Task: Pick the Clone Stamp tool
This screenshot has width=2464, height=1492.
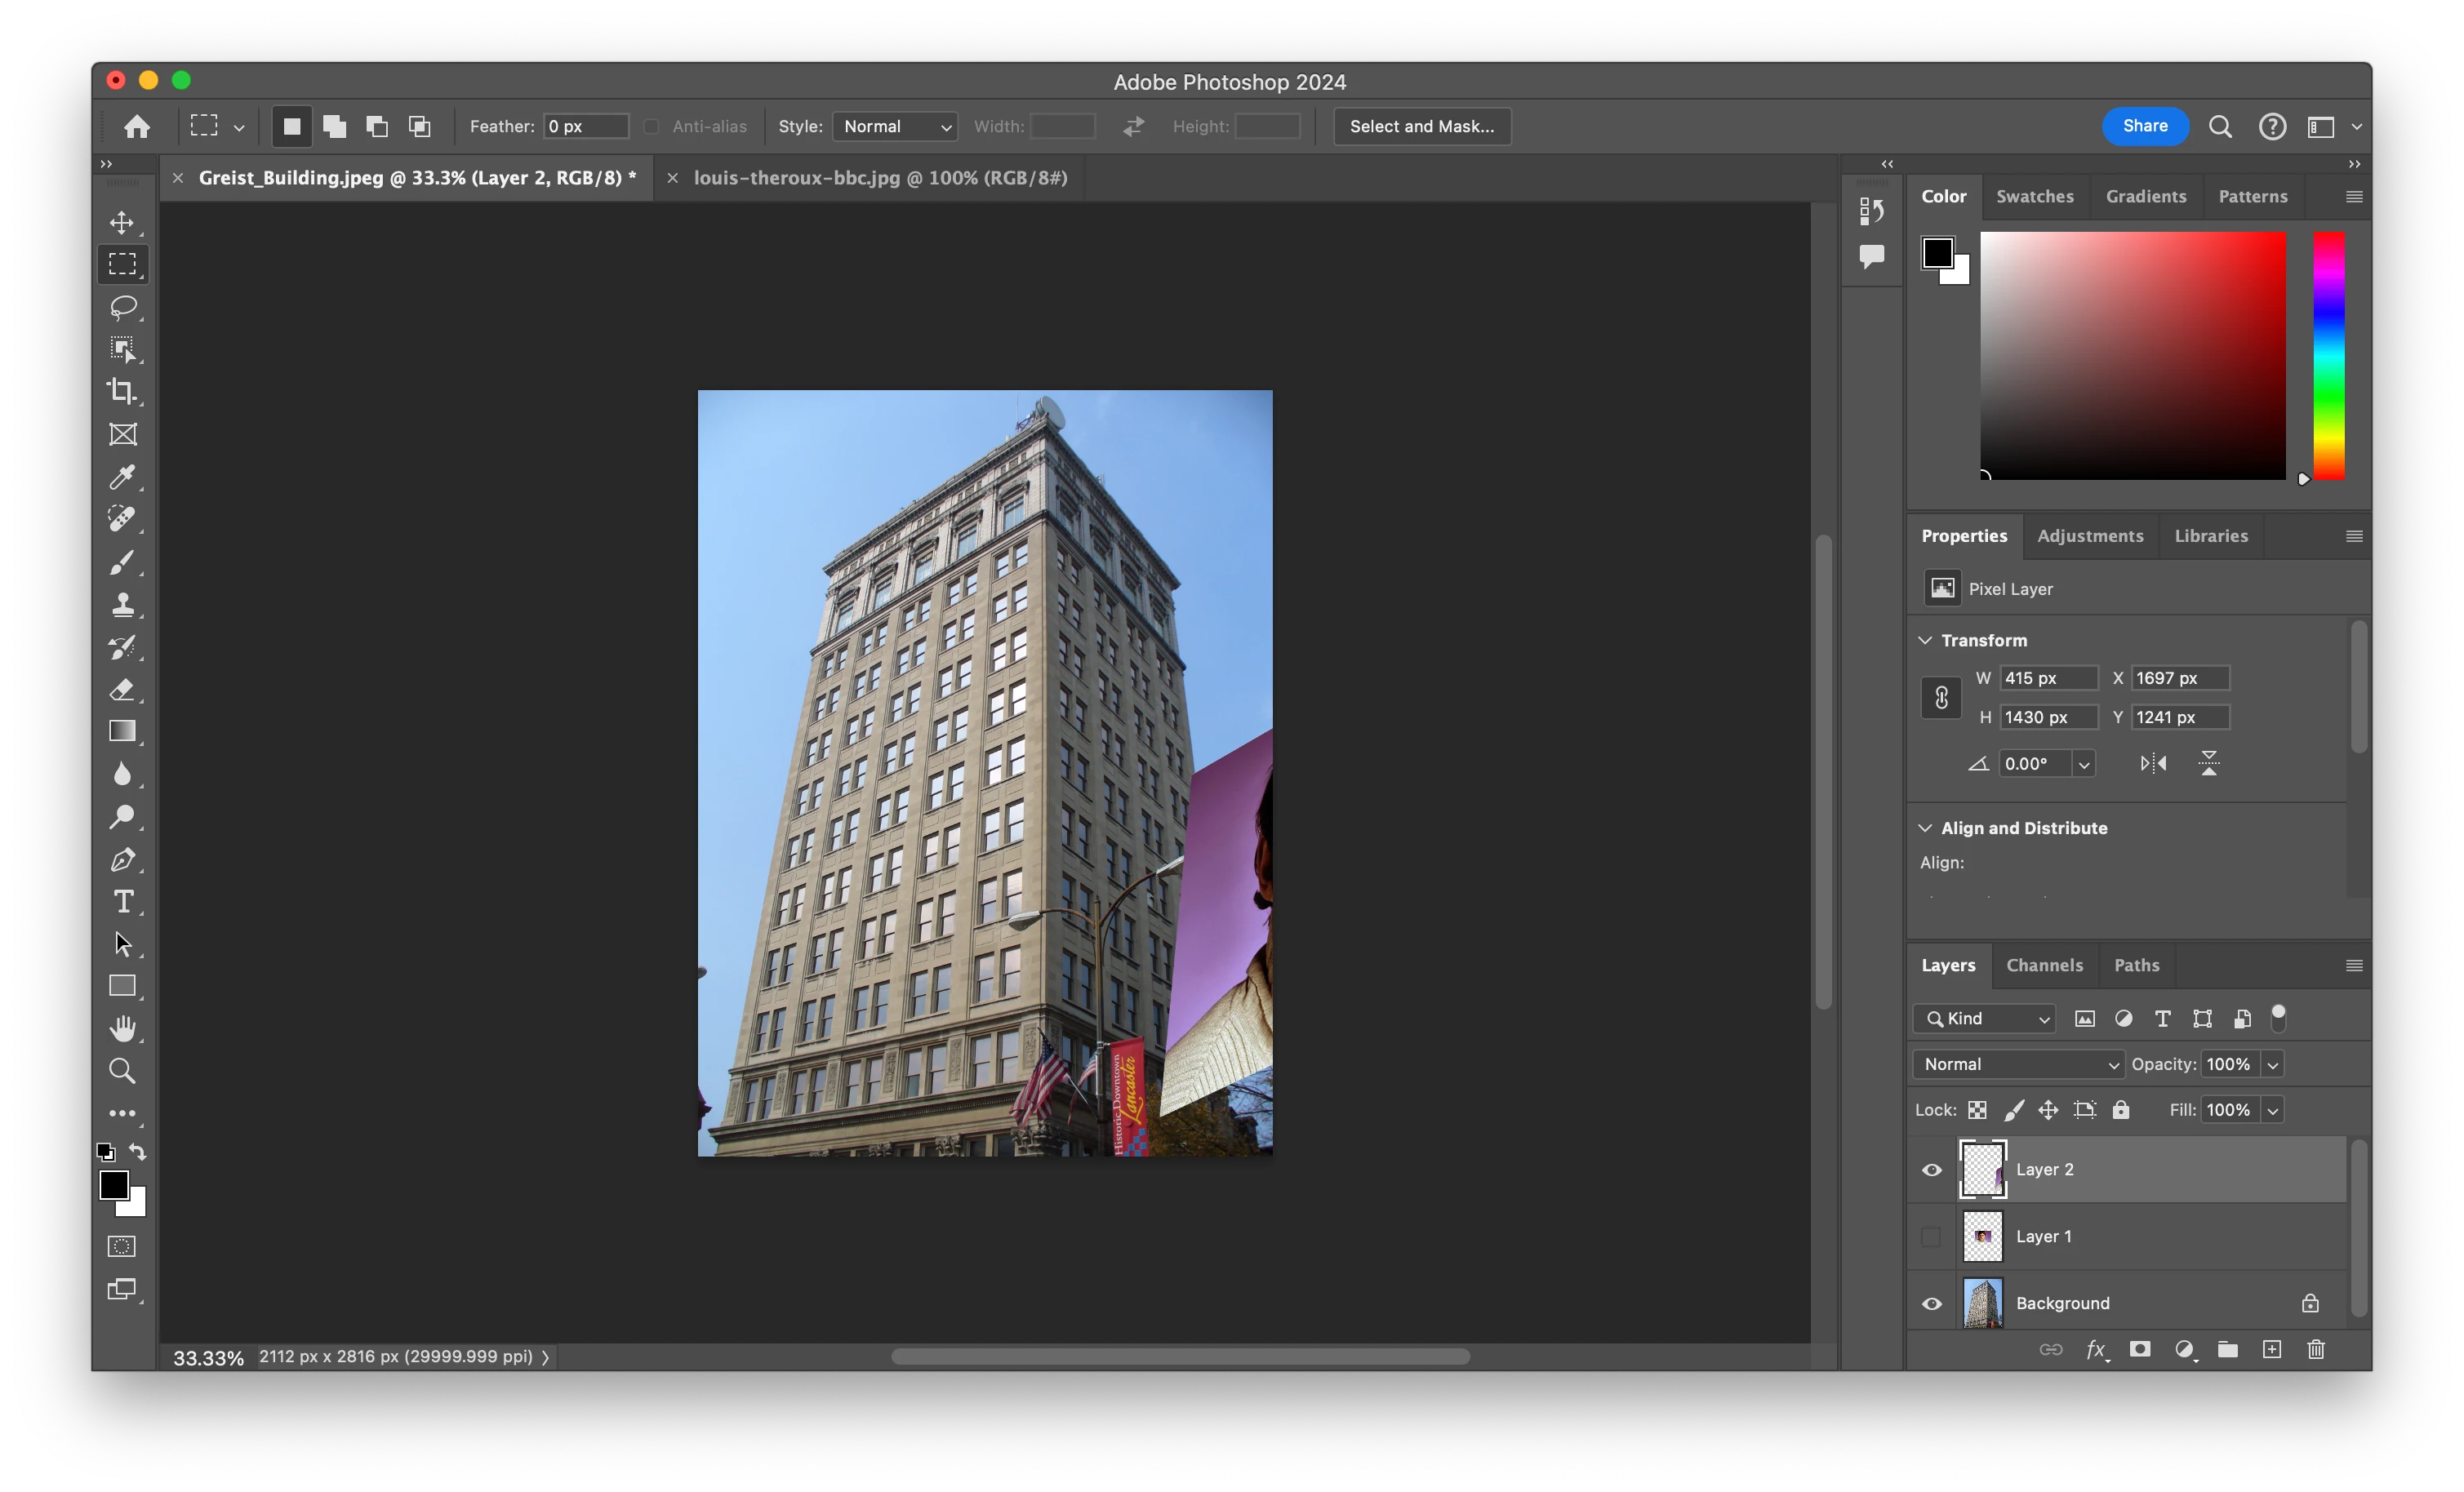Action: 123,604
